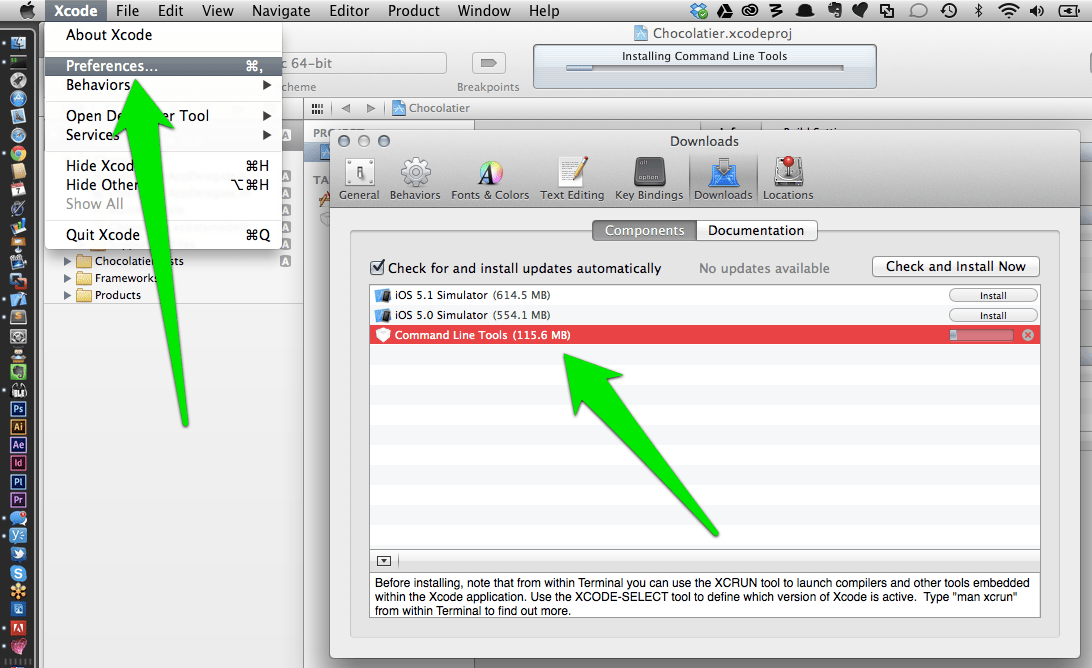Cancel the Command Line Tools download
This screenshot has height=668, width=1092.
coord(1028,335)
